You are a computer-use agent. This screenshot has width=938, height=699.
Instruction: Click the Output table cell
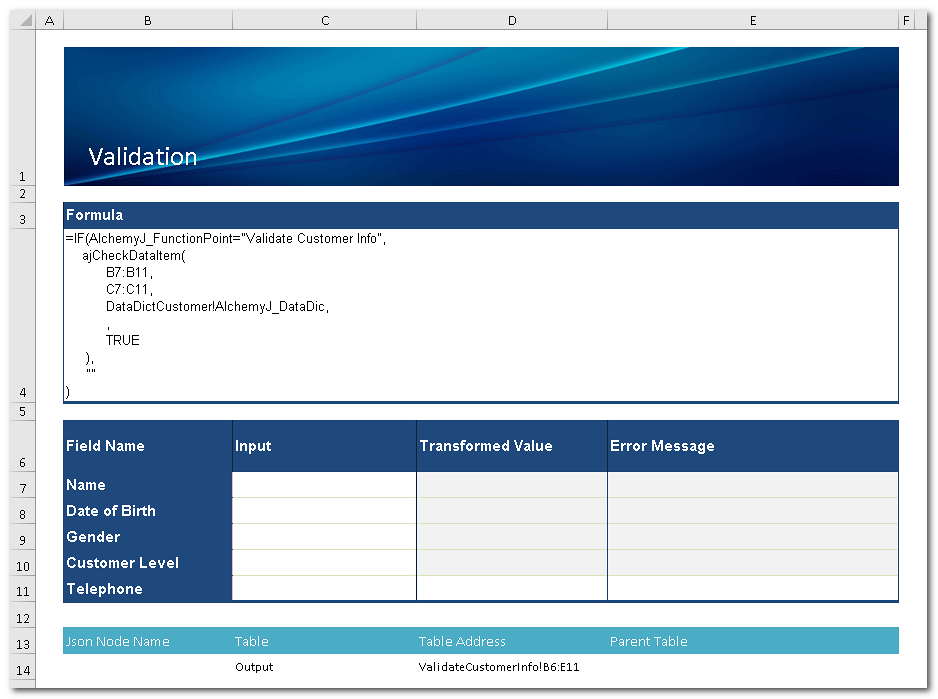pyautogui.click(x=324, y=667)
